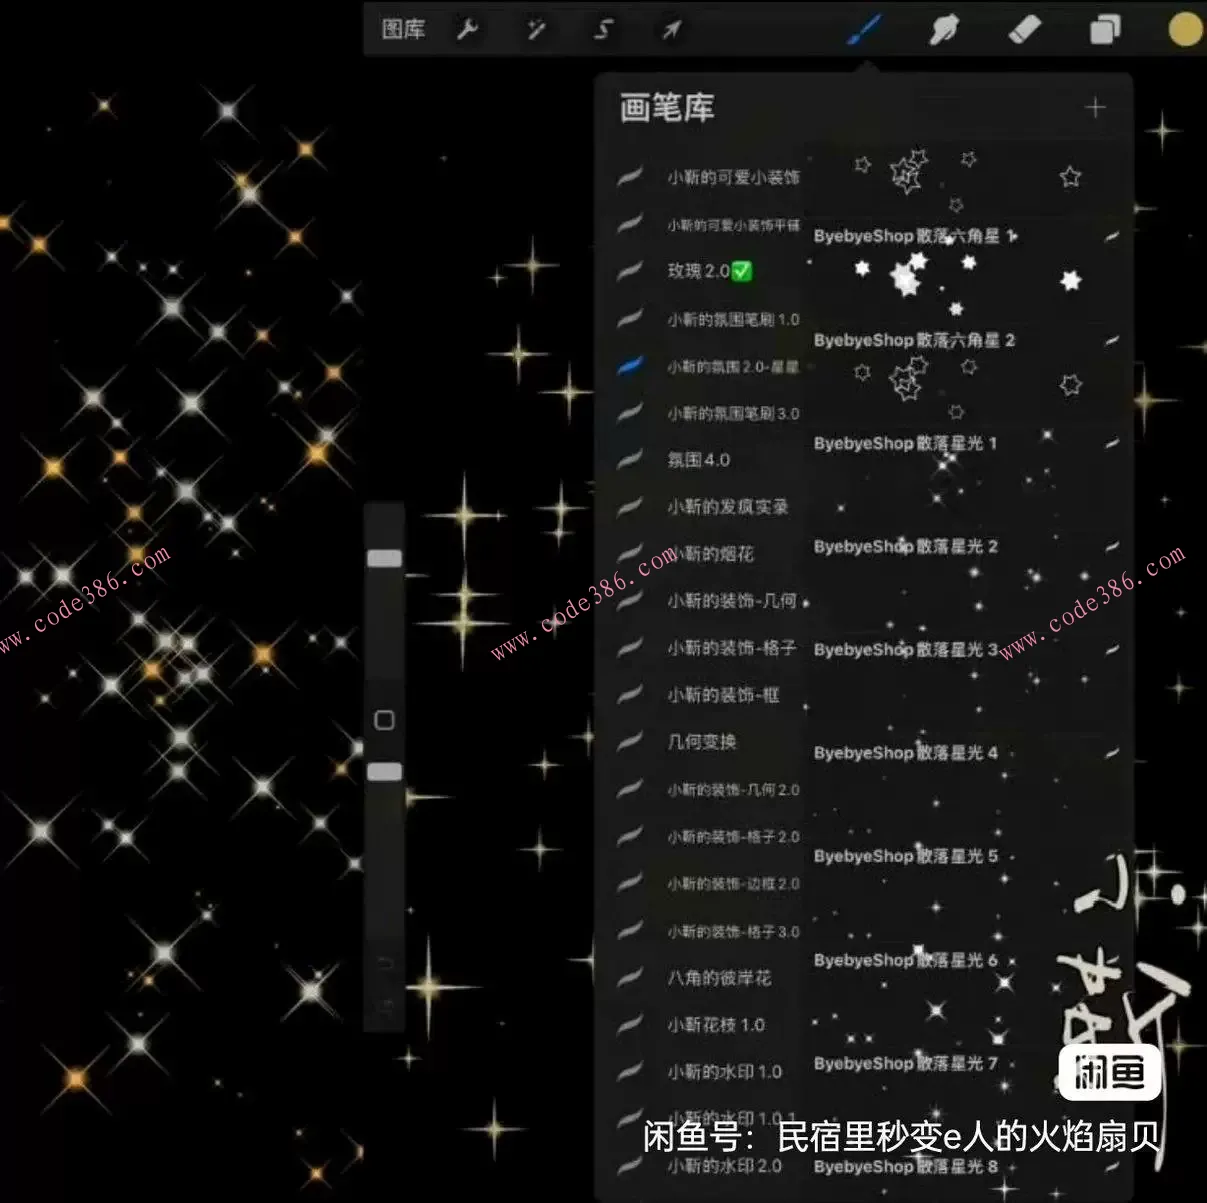Click the icon beside 小新的氛围笔刷 1.0
The width and height of the screenshot is (1207, 1203).
click(629, 319)
